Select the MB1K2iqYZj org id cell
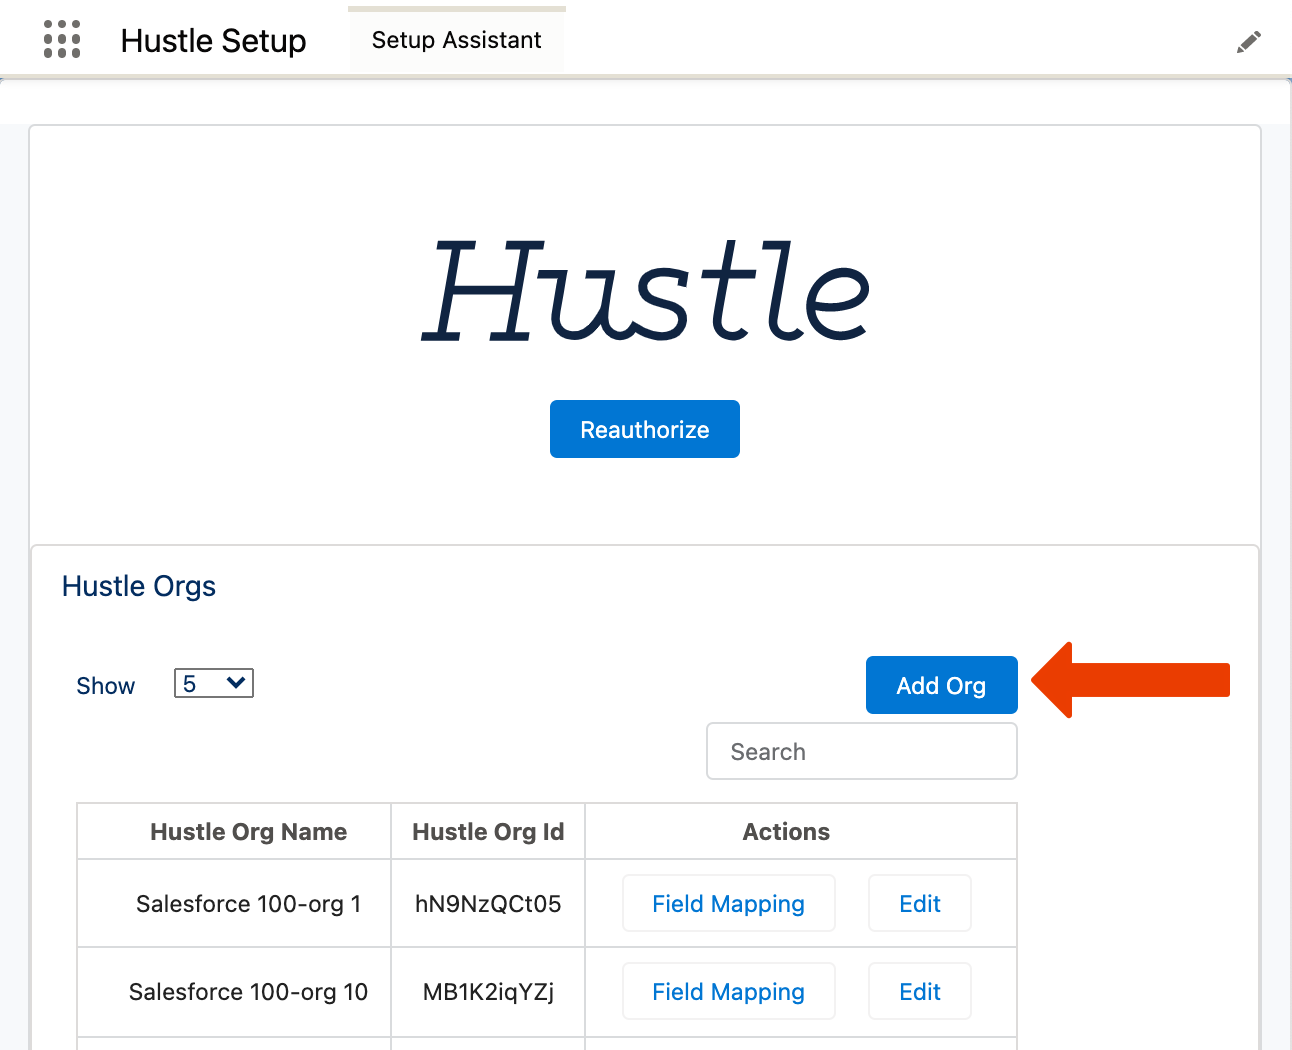Screen dimensions: 1292x1050 point(488,991)
